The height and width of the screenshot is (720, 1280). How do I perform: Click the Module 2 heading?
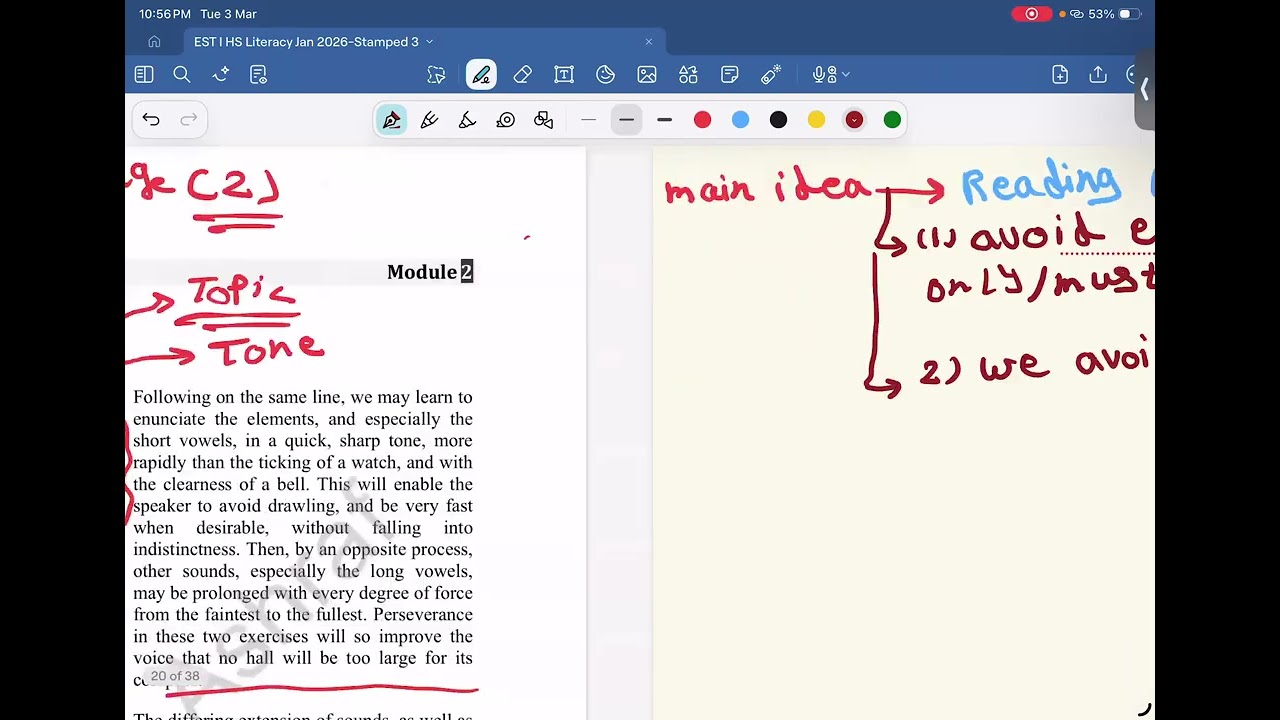click(x=430, y=272)
